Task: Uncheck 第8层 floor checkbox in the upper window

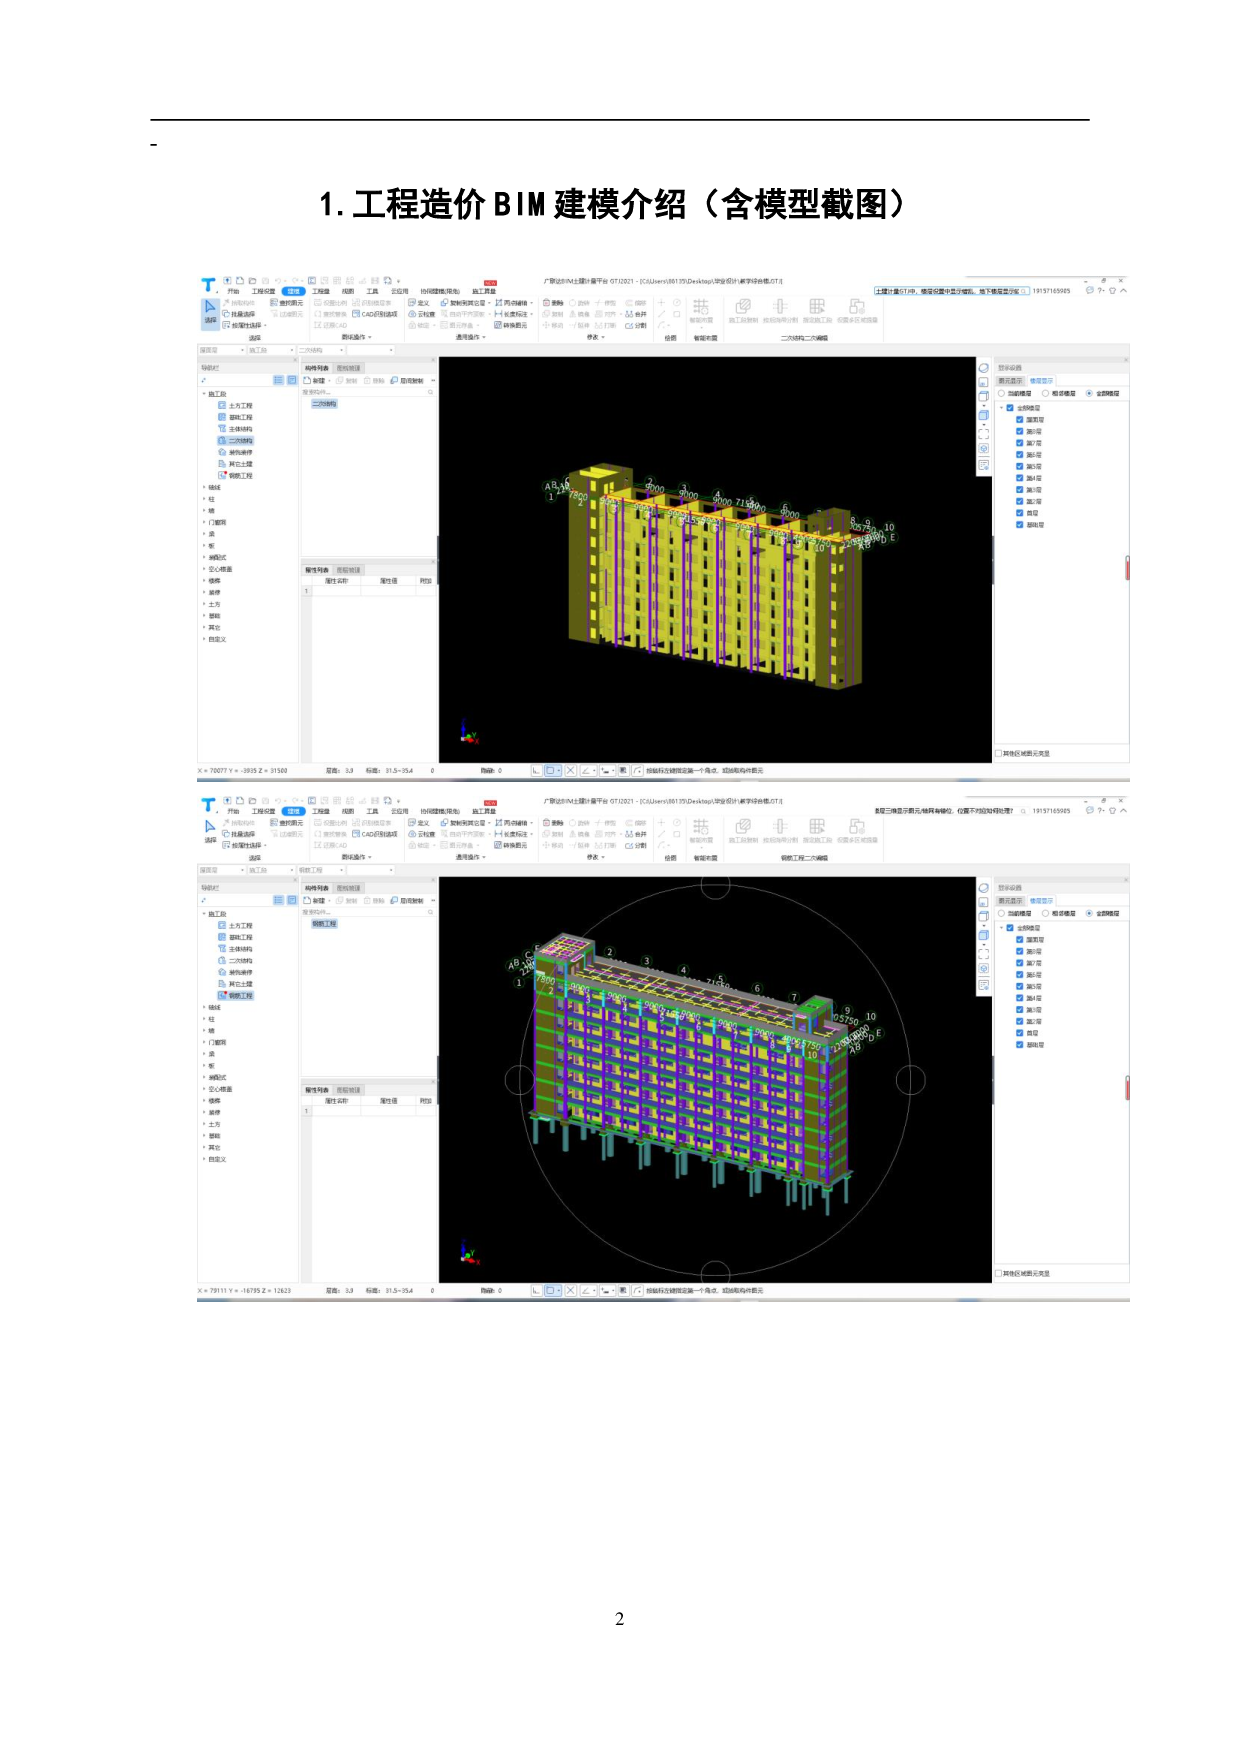Action: [1019, 432]
